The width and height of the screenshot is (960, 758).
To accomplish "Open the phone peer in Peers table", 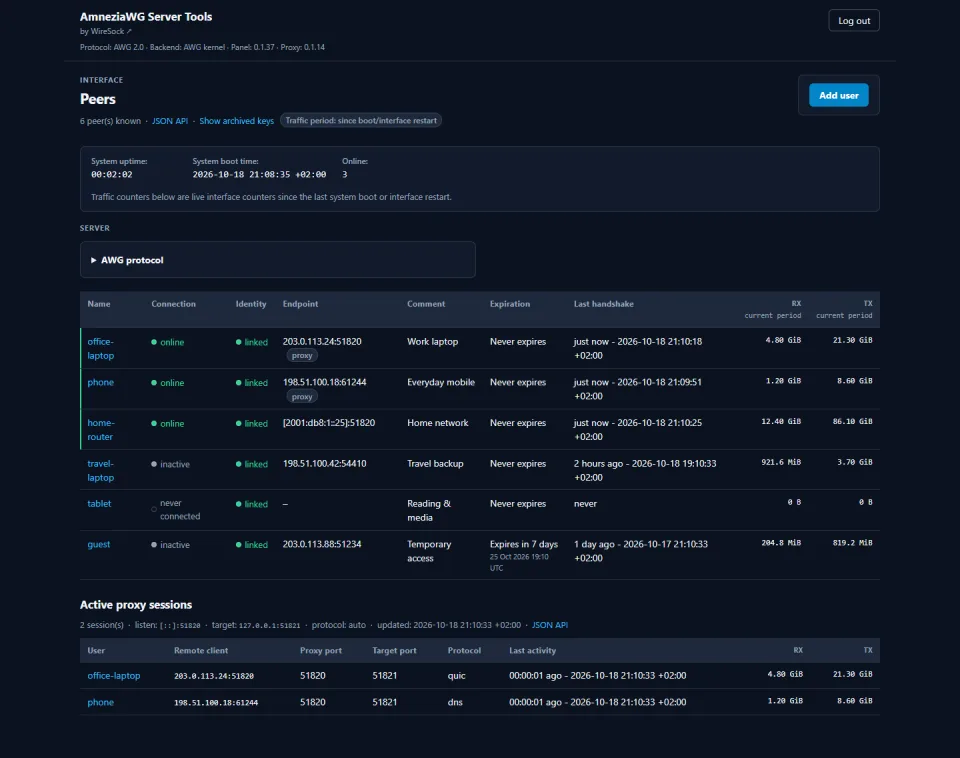I will click(100, 382).
